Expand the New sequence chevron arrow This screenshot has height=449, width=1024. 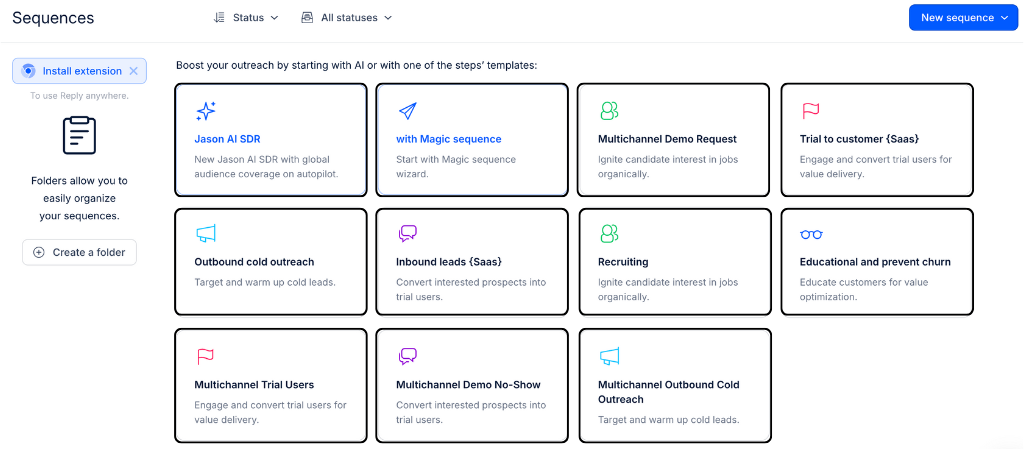click(x=1004, y=18)
